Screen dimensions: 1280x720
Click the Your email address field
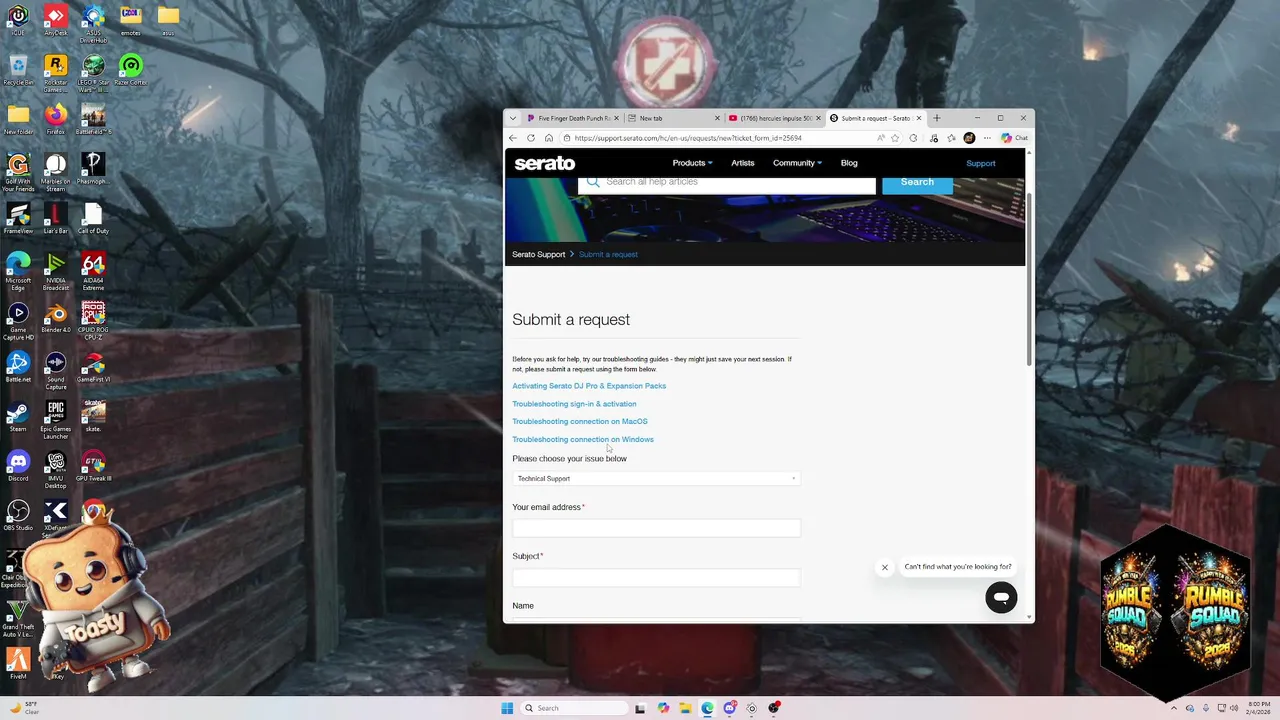(656, 528)
